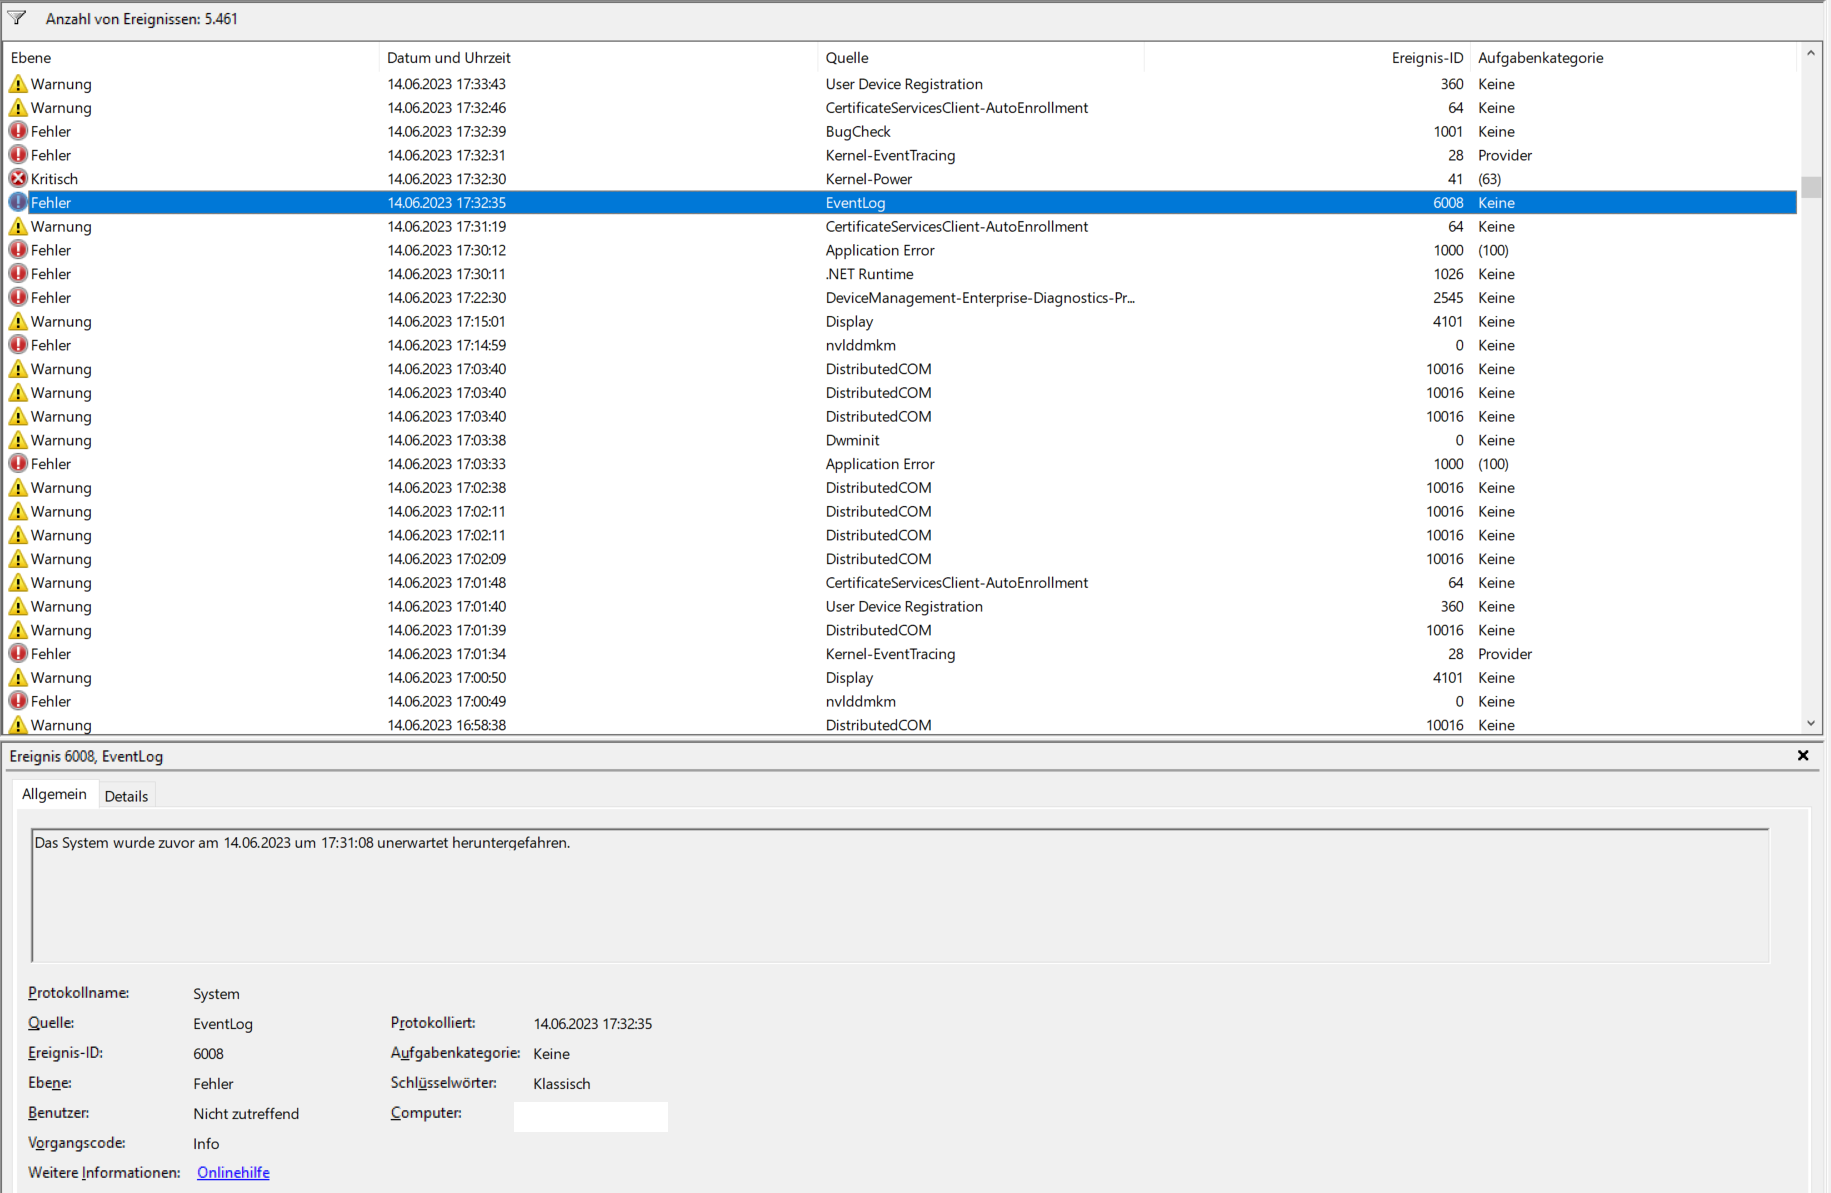Click error icon of Application Error at 17:30:12
The image size is (1831, 1193).
18,250
